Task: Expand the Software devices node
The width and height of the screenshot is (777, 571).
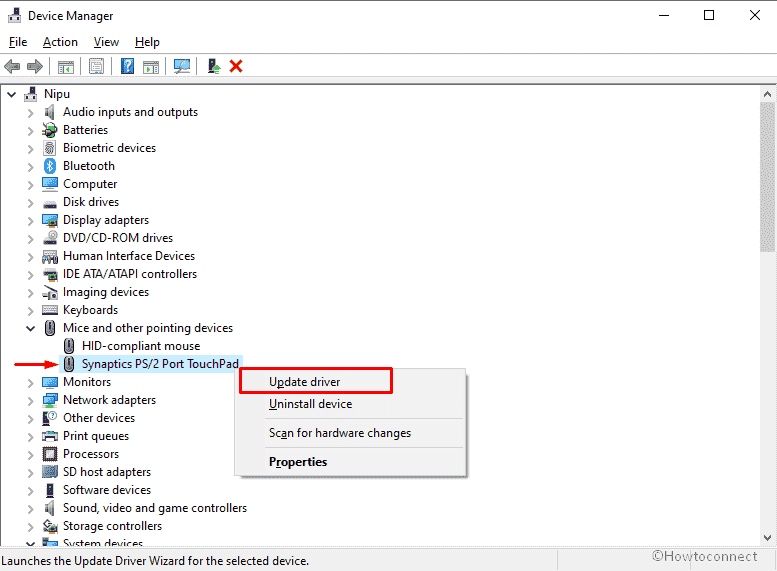Action: point(31,491)
